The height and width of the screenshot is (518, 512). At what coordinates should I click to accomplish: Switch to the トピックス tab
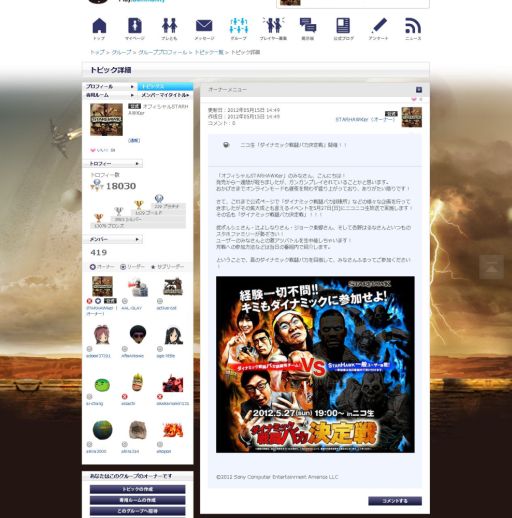click(x=165, y=86)
